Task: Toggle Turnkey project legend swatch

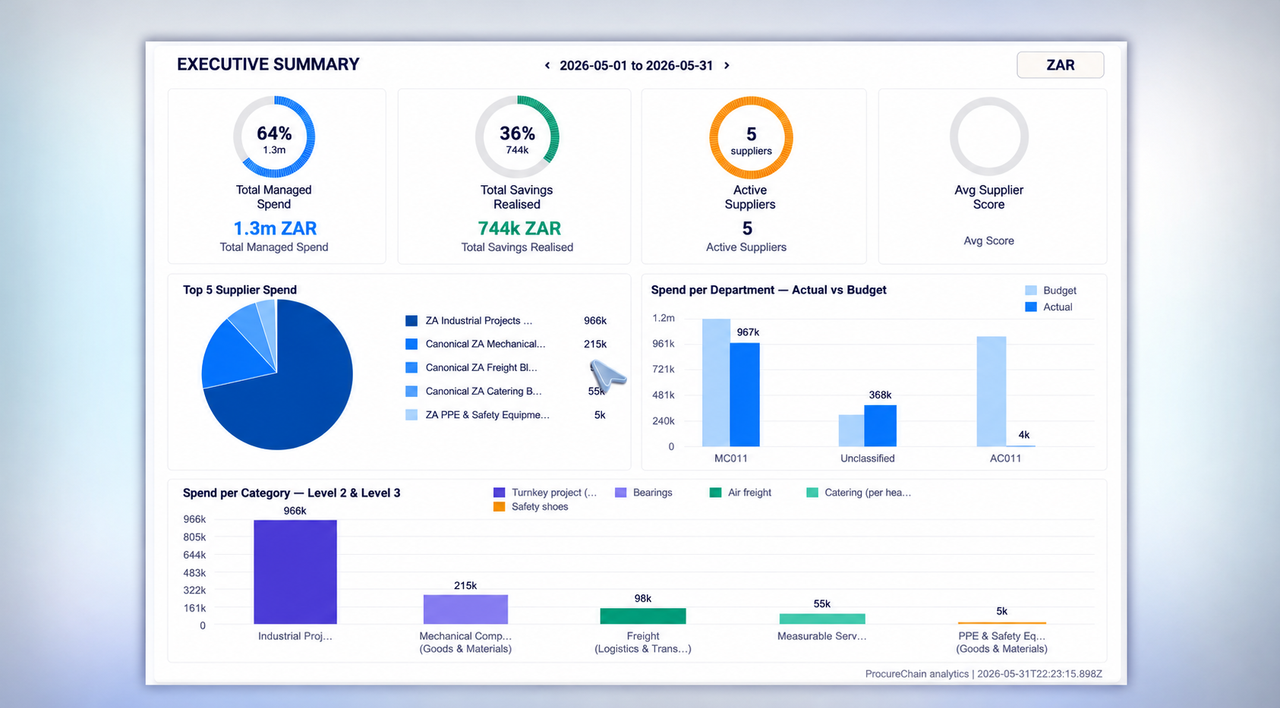Action: (x=499, y=492)
